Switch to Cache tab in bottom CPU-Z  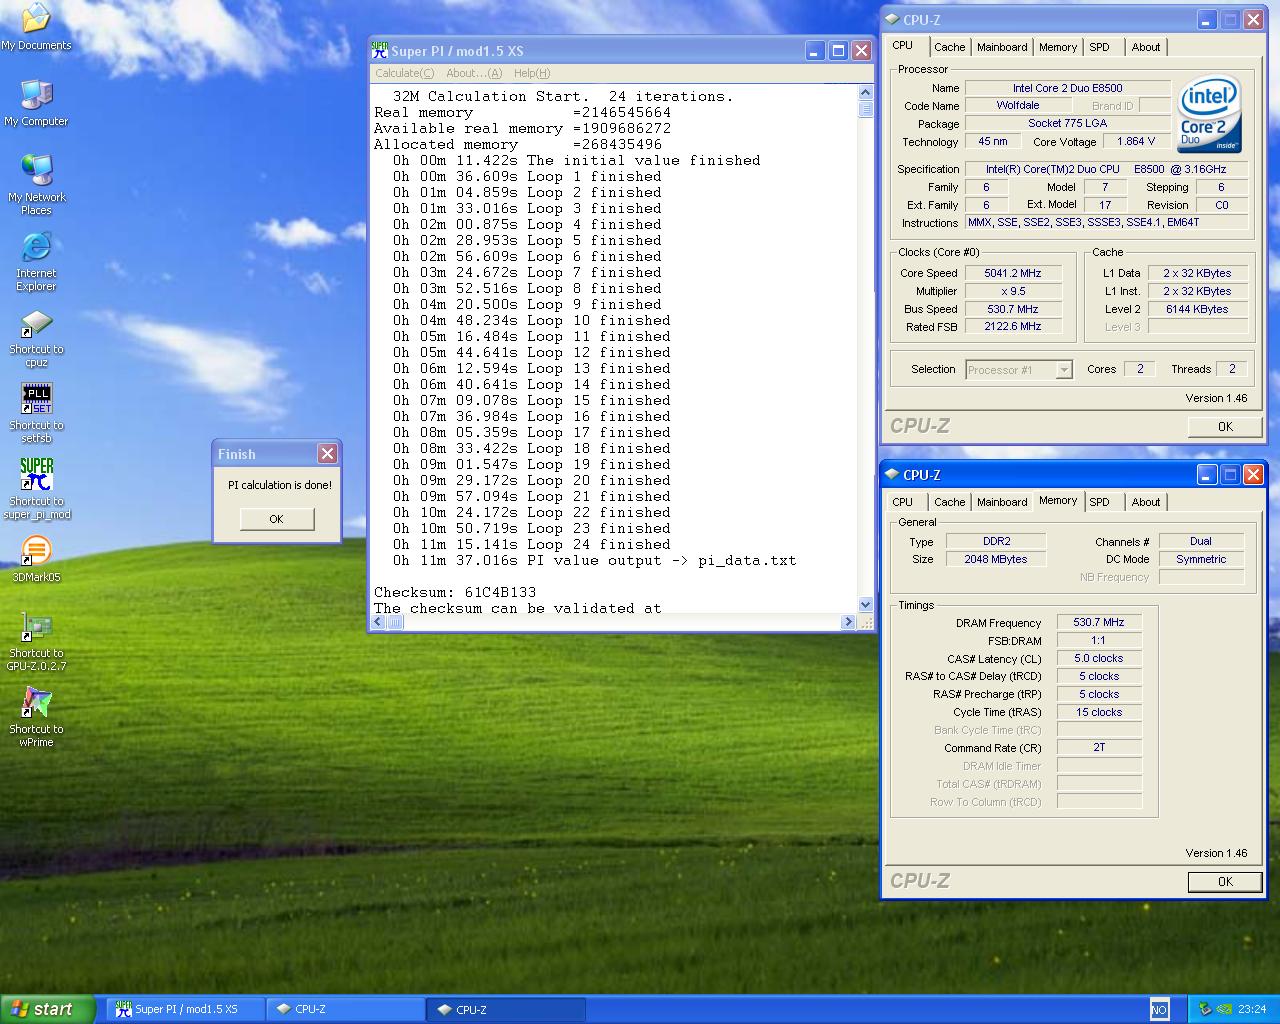click(949, 502)
